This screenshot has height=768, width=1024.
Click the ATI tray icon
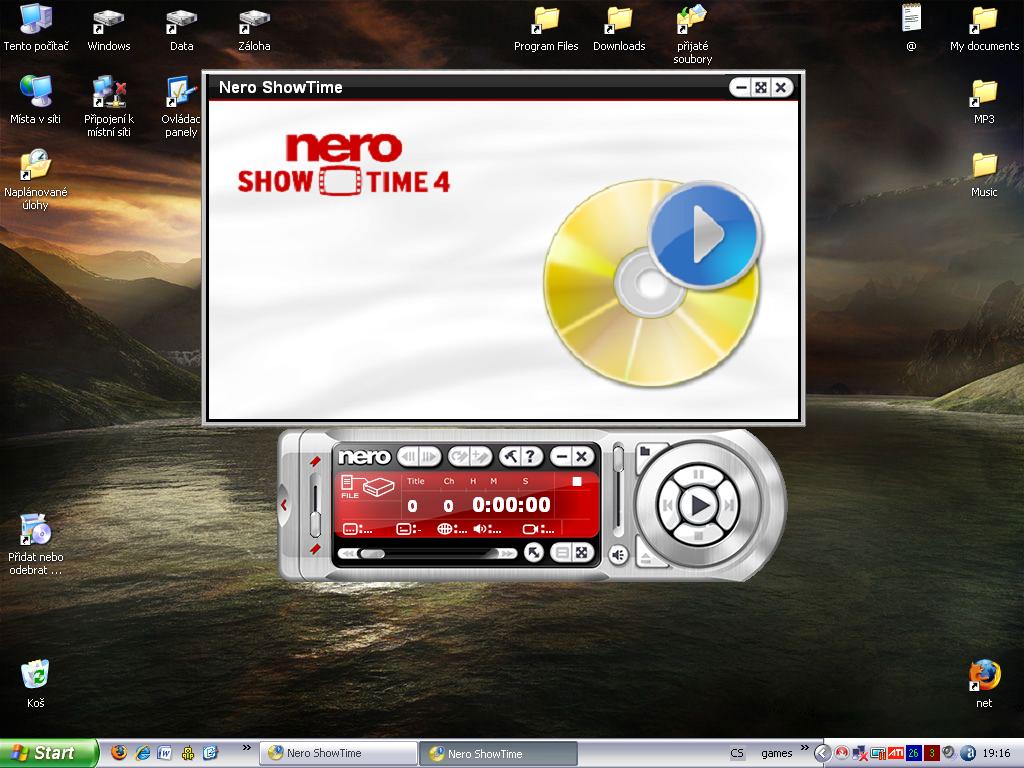point(895,753)
